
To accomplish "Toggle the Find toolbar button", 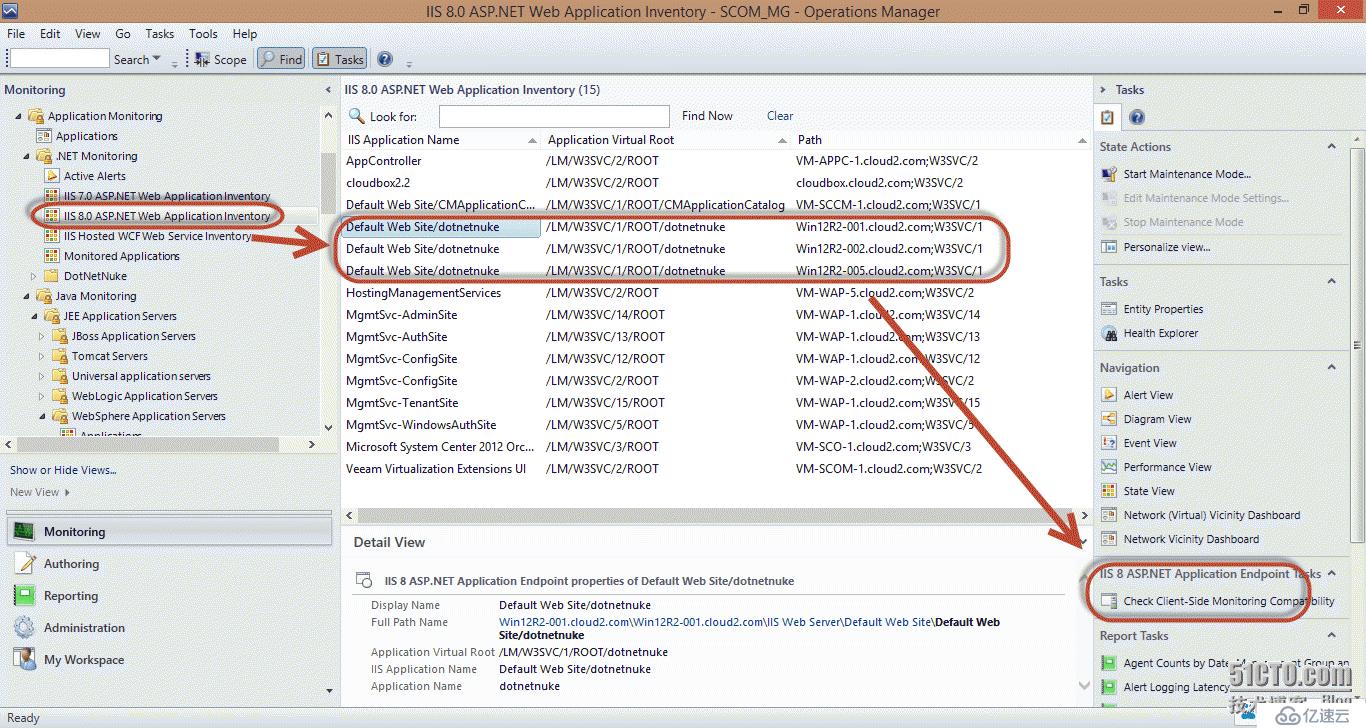I will point(281,59).
